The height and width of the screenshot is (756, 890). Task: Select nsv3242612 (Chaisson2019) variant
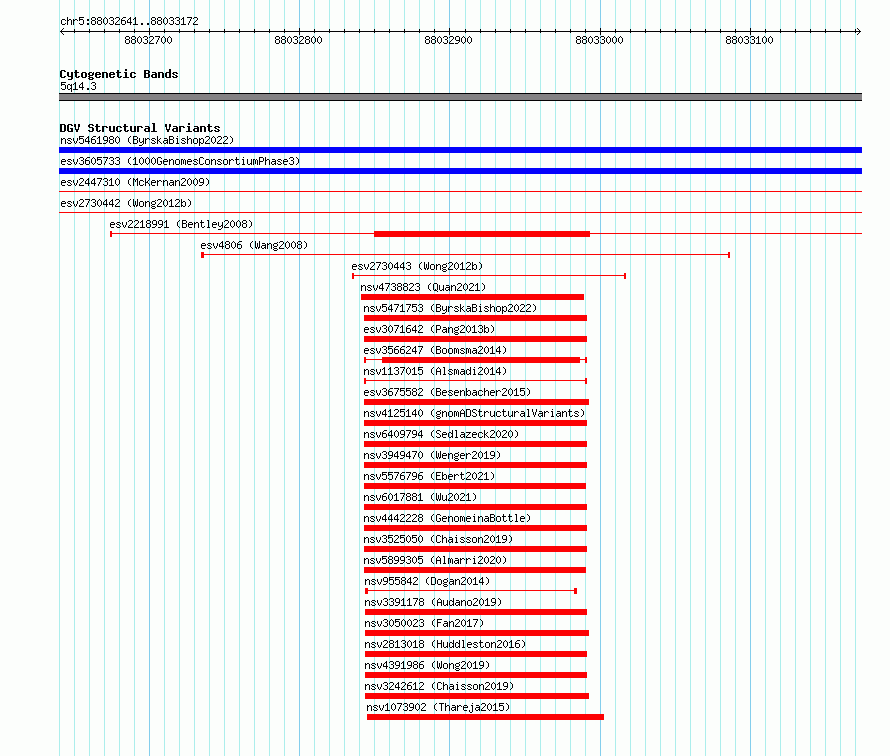point(439,686)
